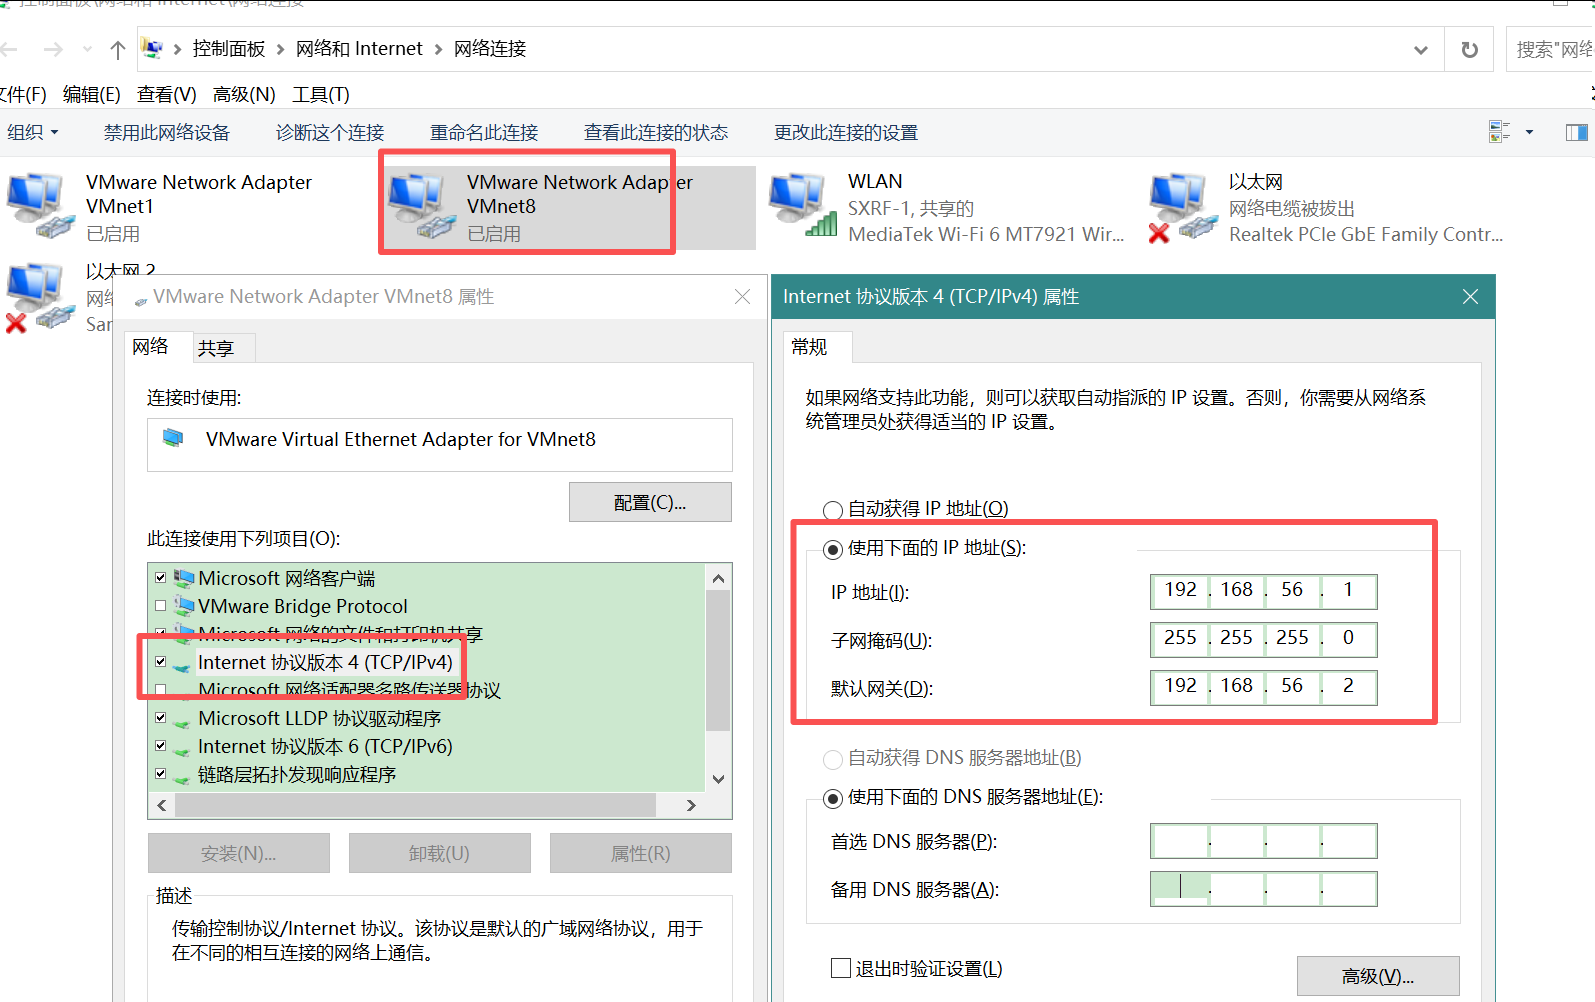Close the VMnet8 属性 dialog
The image size is (1595, 1002).
pyautogui.click(x=742, y=296)
